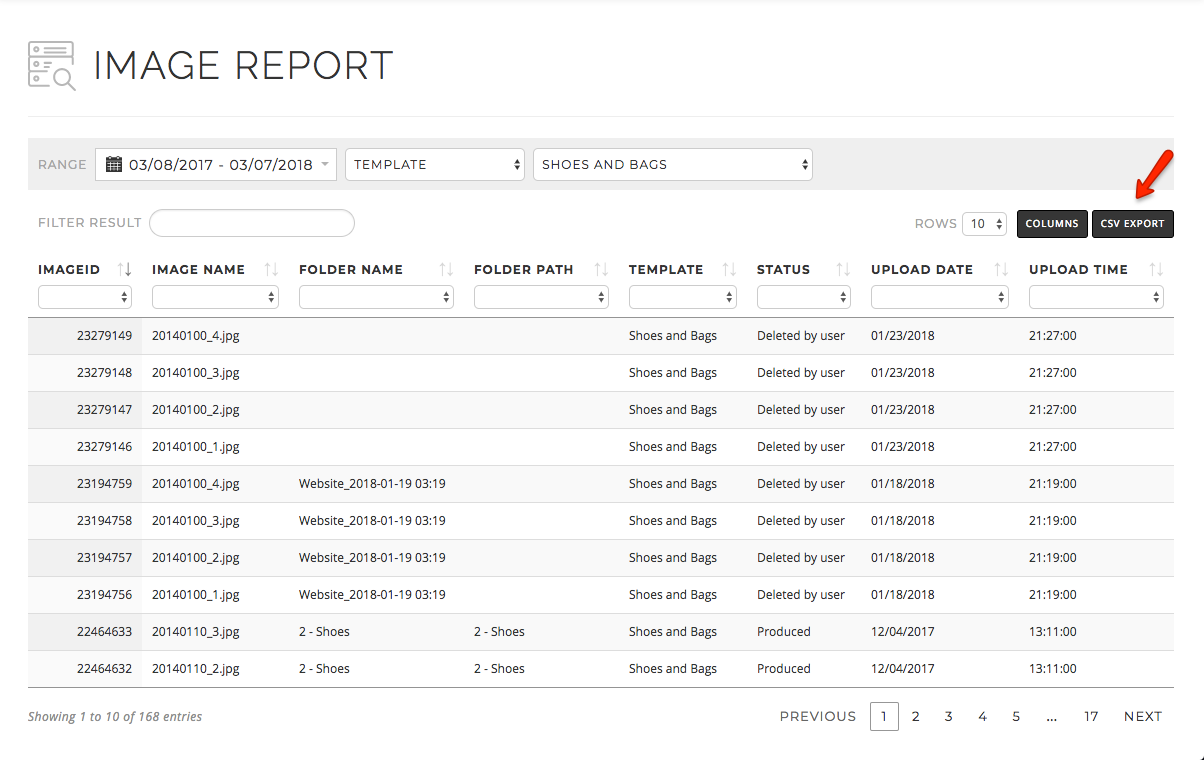This screenshot has height=760, width=1204.
Task: Sort by Upload Time column arrows
Action: (1156, 269)
